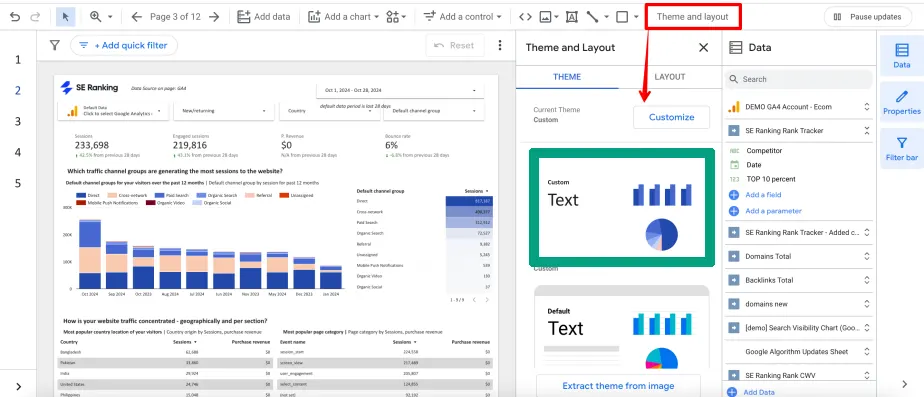Image resolution: width=924 pixels, height=397 pixels.
Task: Select the line drawing tool
Action: tap(592, 17)
